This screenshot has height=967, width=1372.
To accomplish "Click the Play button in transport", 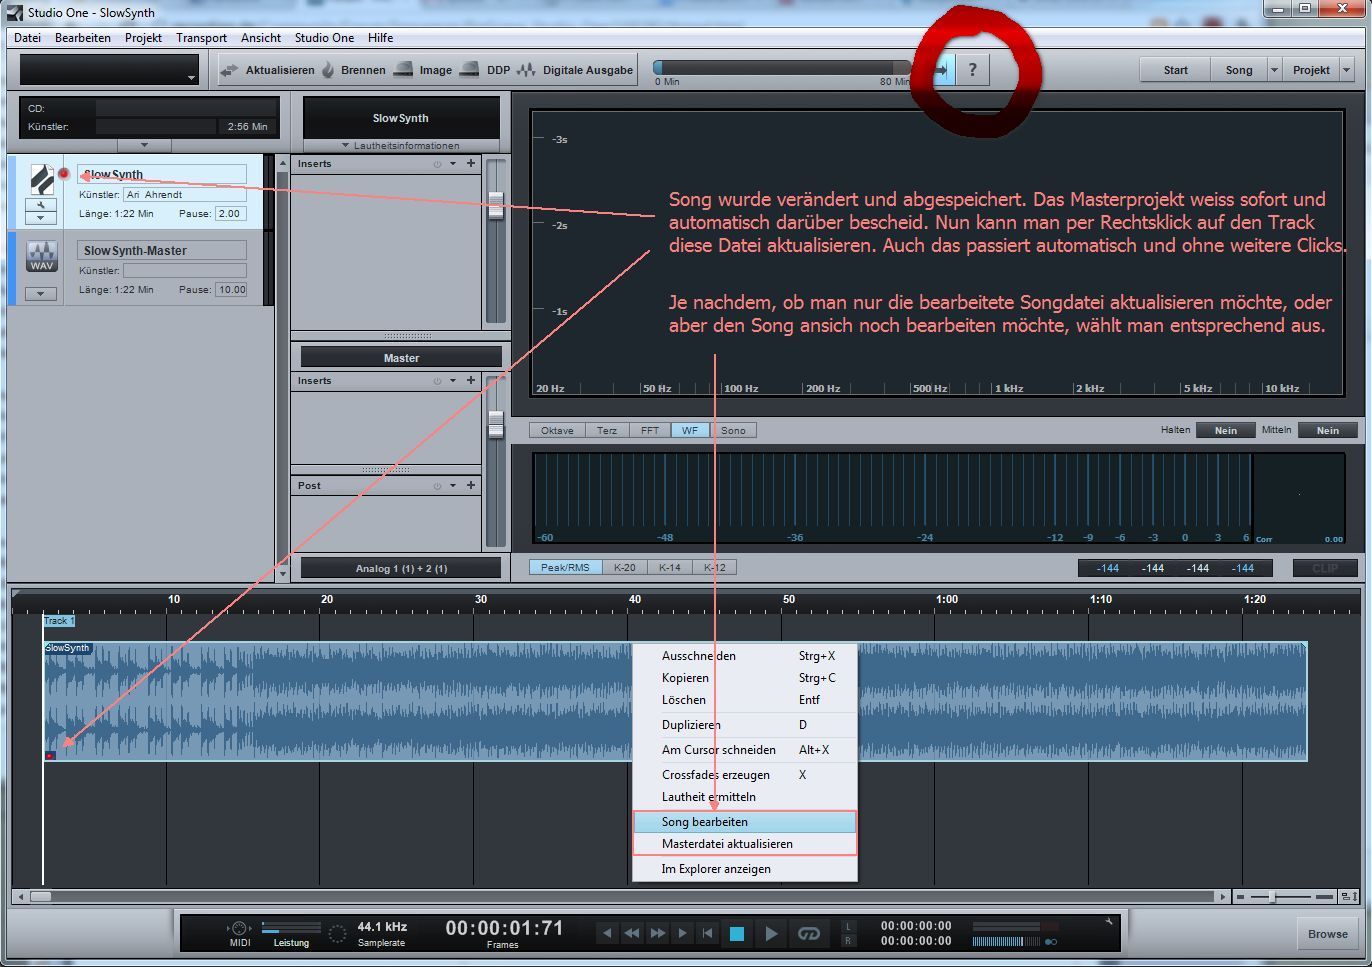I will point(771,934).
